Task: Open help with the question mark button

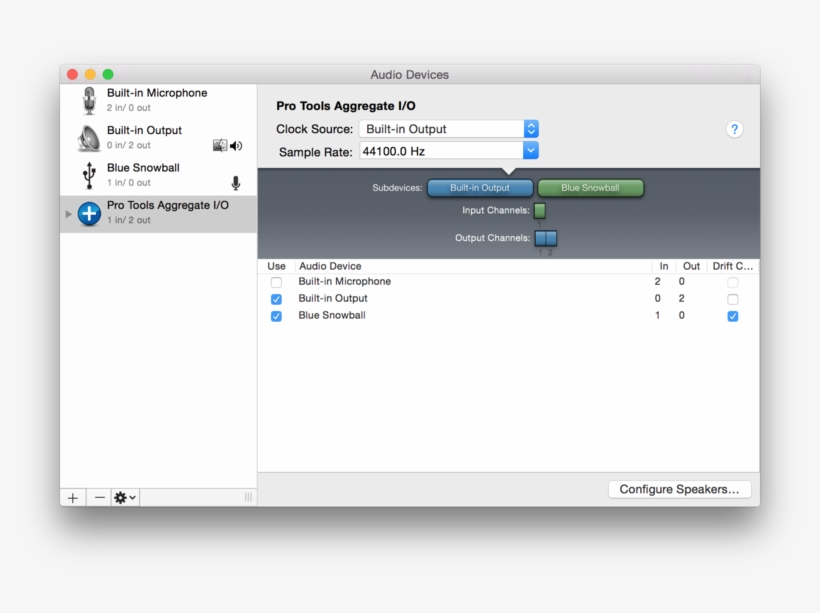Action: (734, 129)
